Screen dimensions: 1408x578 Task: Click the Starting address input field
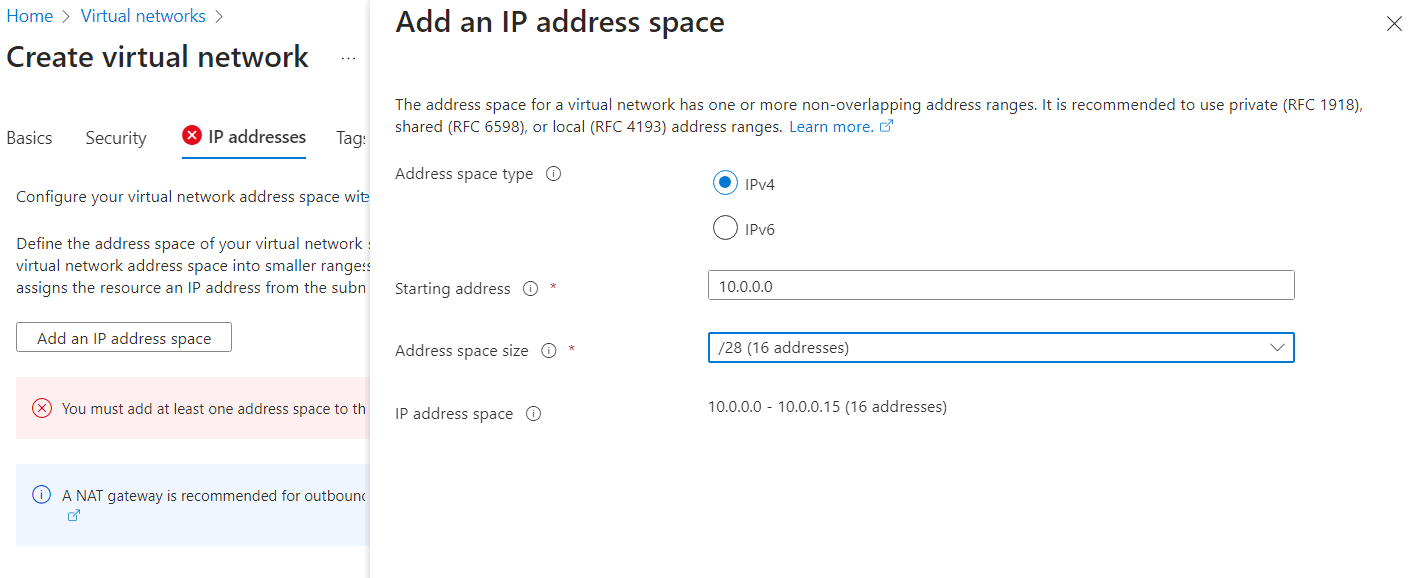(1000, 285)
